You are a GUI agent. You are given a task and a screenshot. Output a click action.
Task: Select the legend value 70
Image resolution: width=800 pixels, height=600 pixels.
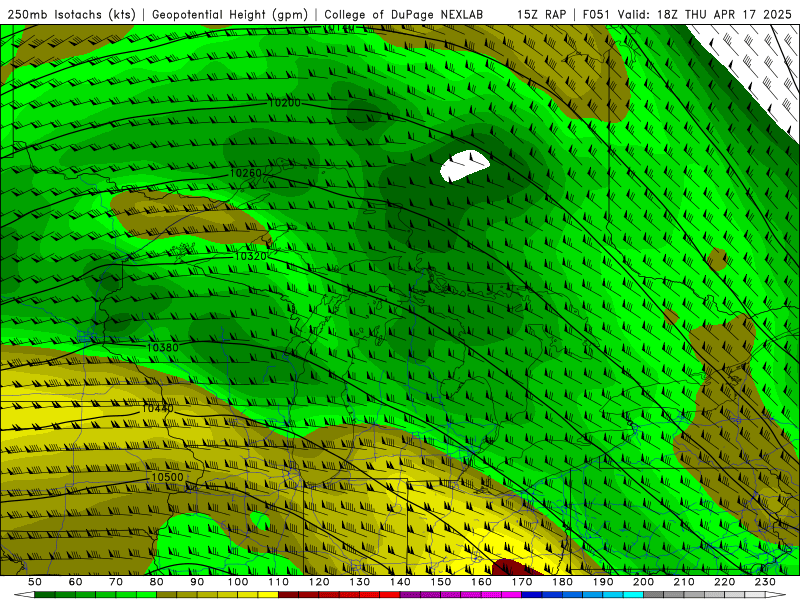(116, 582)
